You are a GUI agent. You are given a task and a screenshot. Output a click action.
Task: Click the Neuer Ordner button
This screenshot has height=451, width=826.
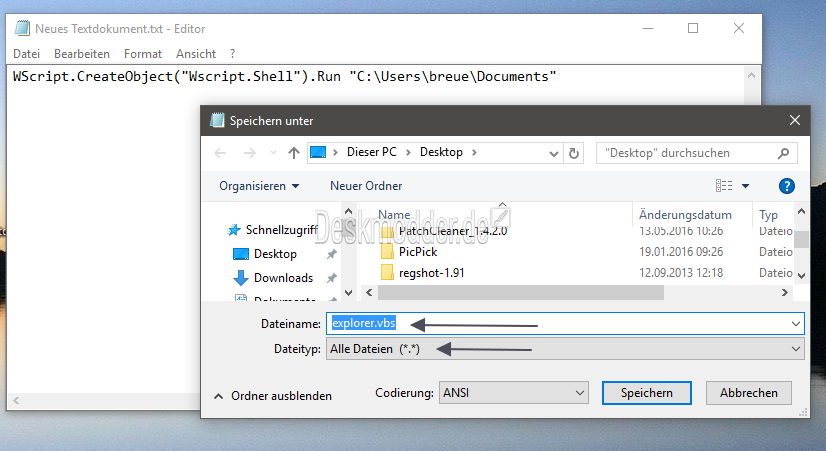(366, 186)
